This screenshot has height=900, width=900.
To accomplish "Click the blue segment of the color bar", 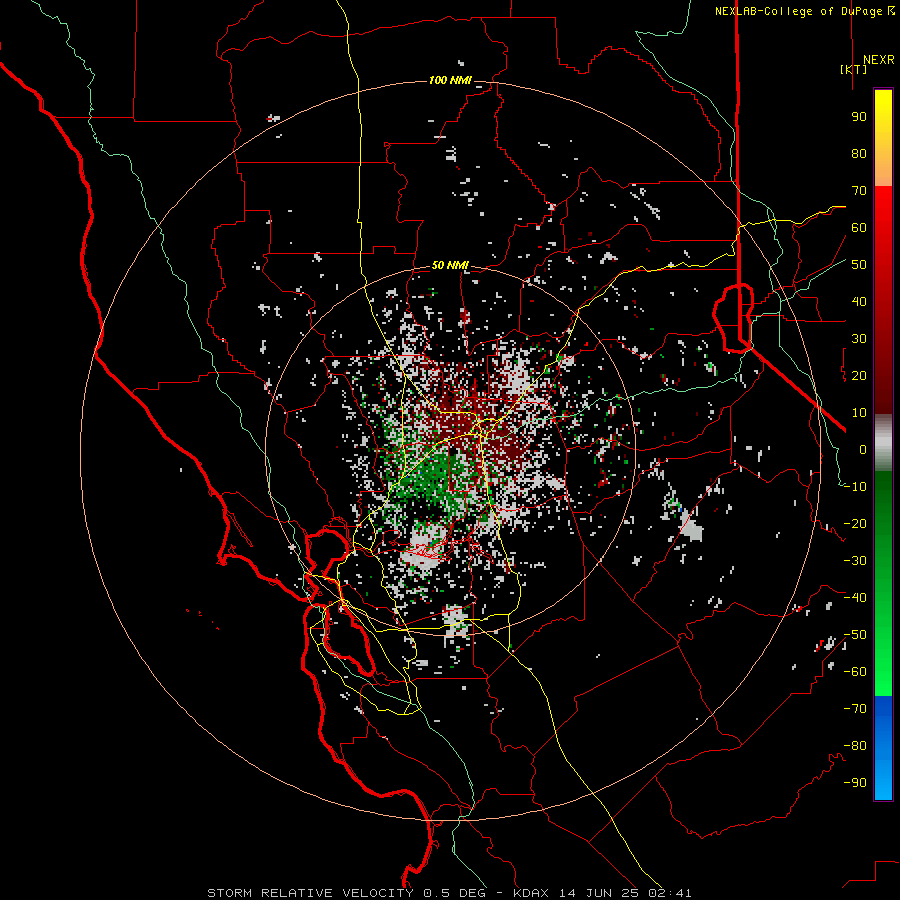I will point(883,747).
